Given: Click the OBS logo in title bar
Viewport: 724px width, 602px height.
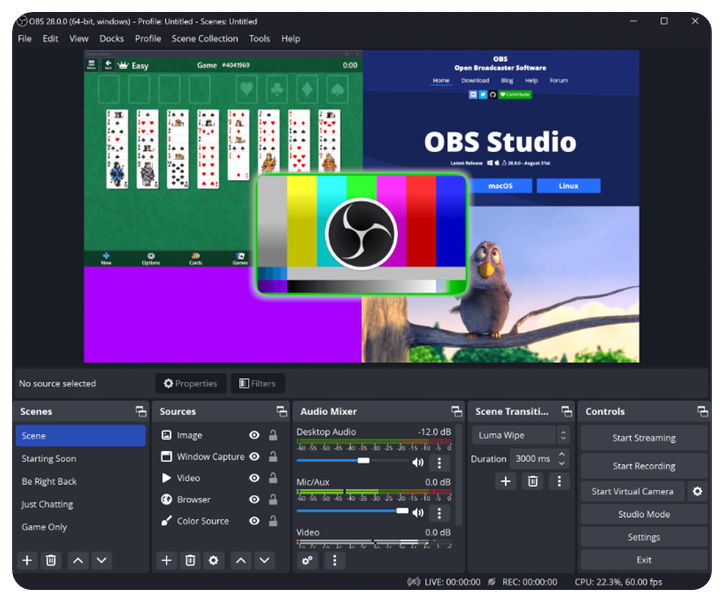Looking at the screenshot, I should [22, 21].
